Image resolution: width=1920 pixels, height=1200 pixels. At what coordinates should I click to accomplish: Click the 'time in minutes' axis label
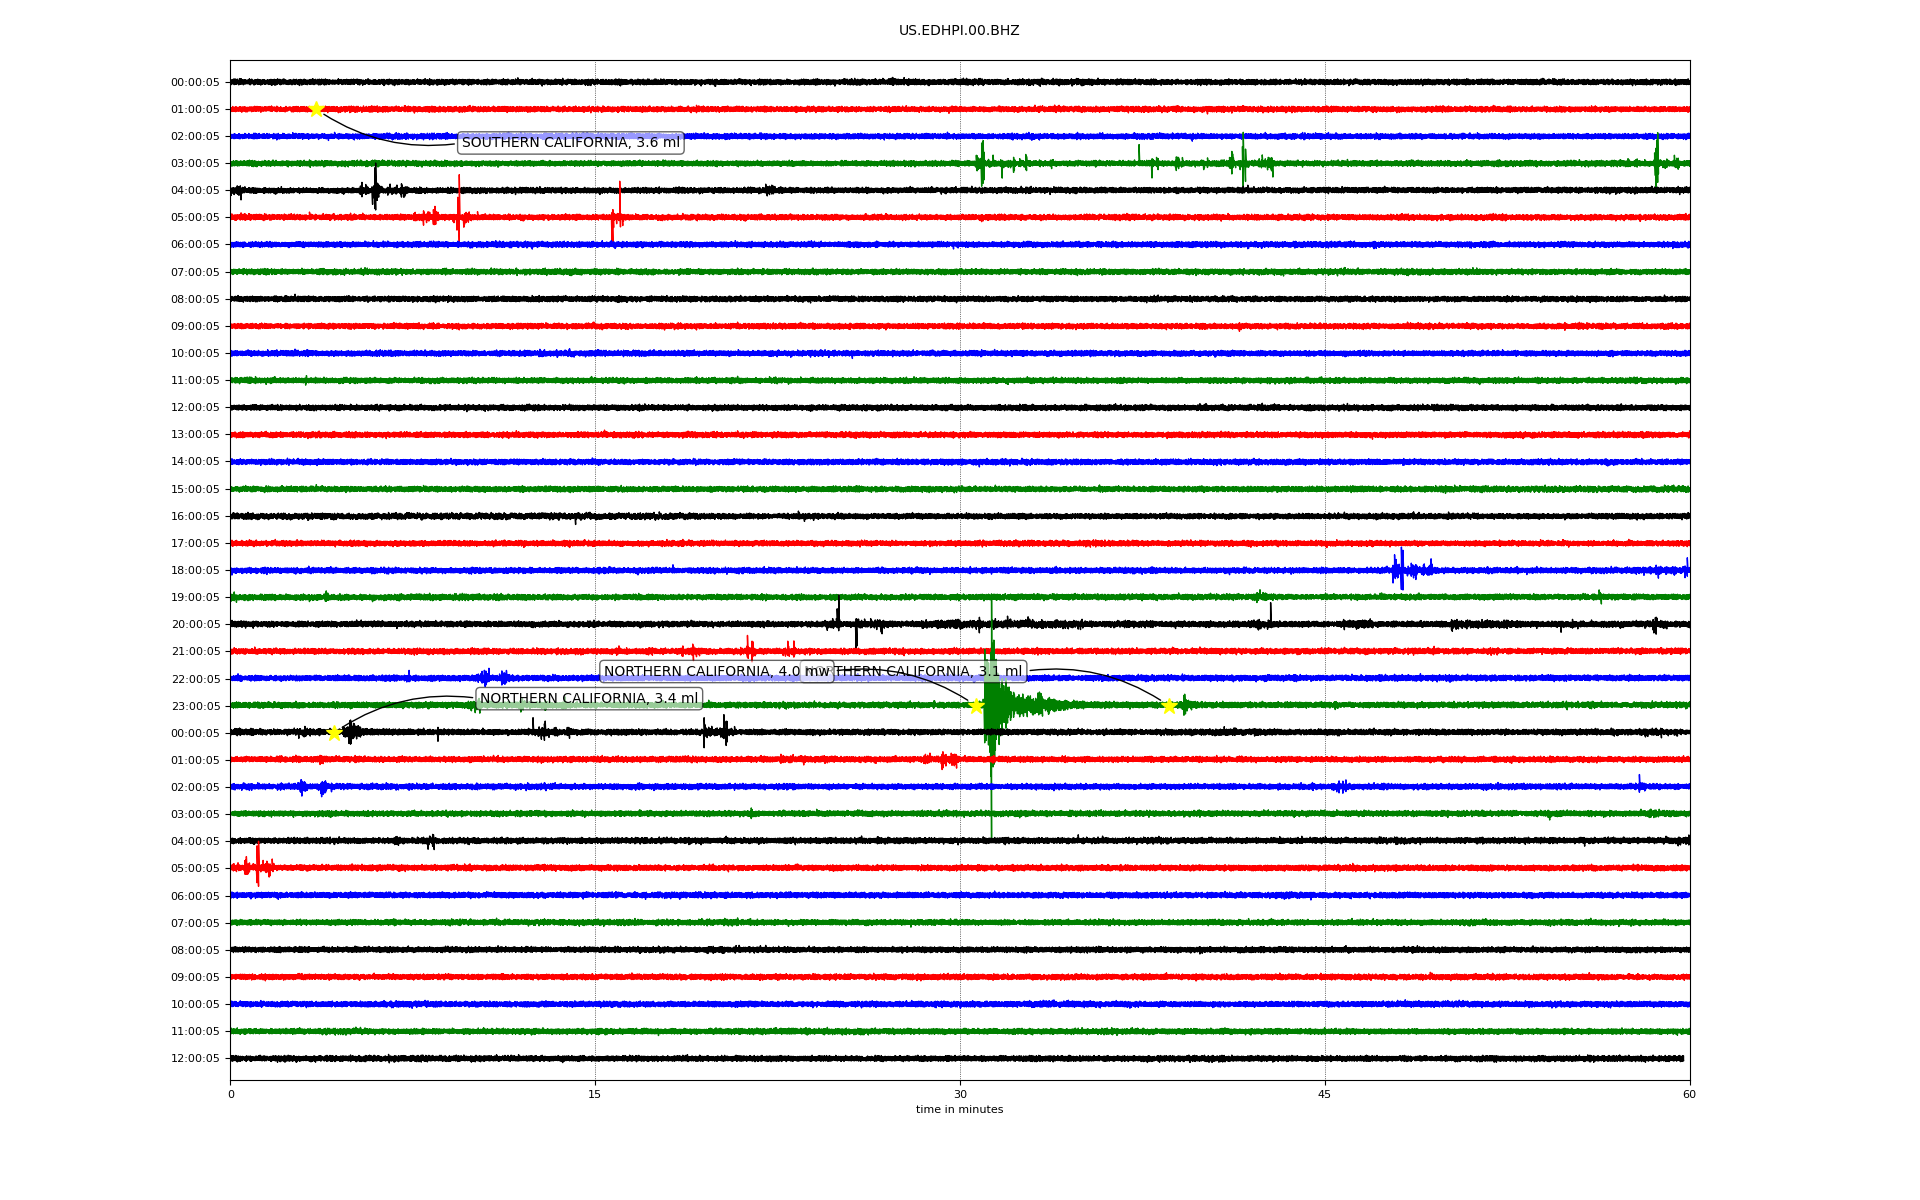pos(959,1109)
